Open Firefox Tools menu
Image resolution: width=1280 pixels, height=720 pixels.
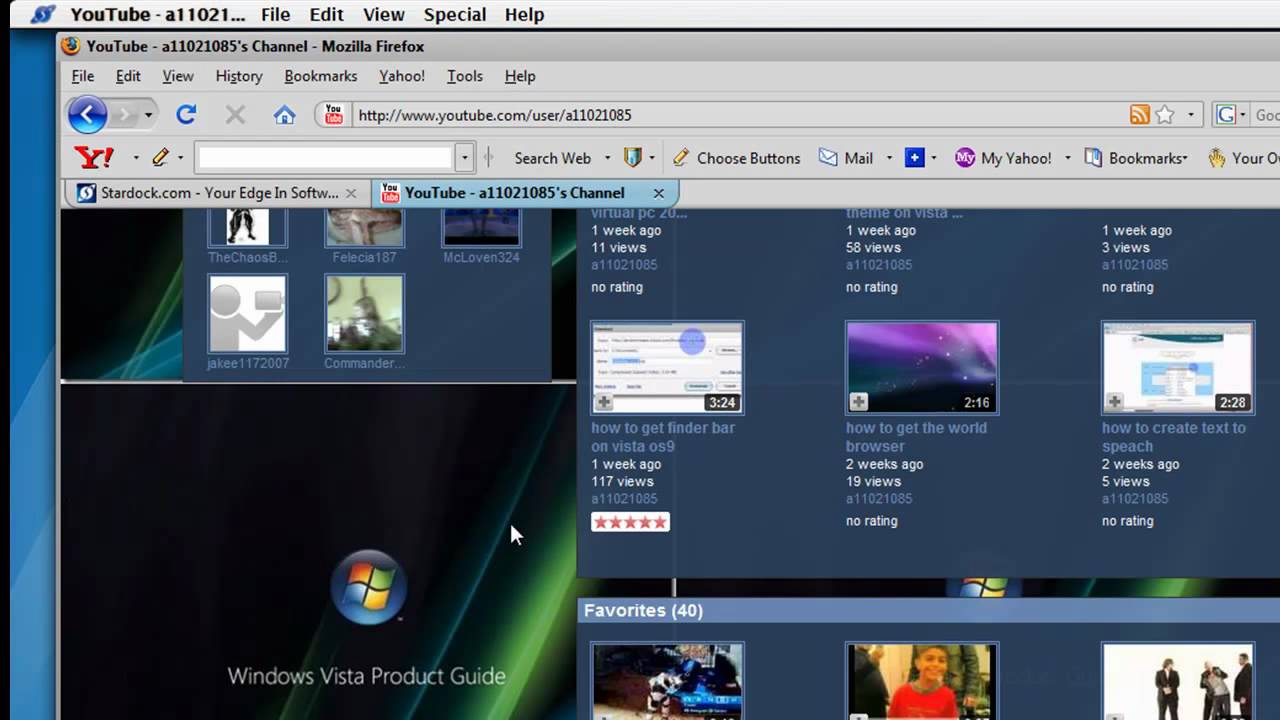(x=464, y=76)
